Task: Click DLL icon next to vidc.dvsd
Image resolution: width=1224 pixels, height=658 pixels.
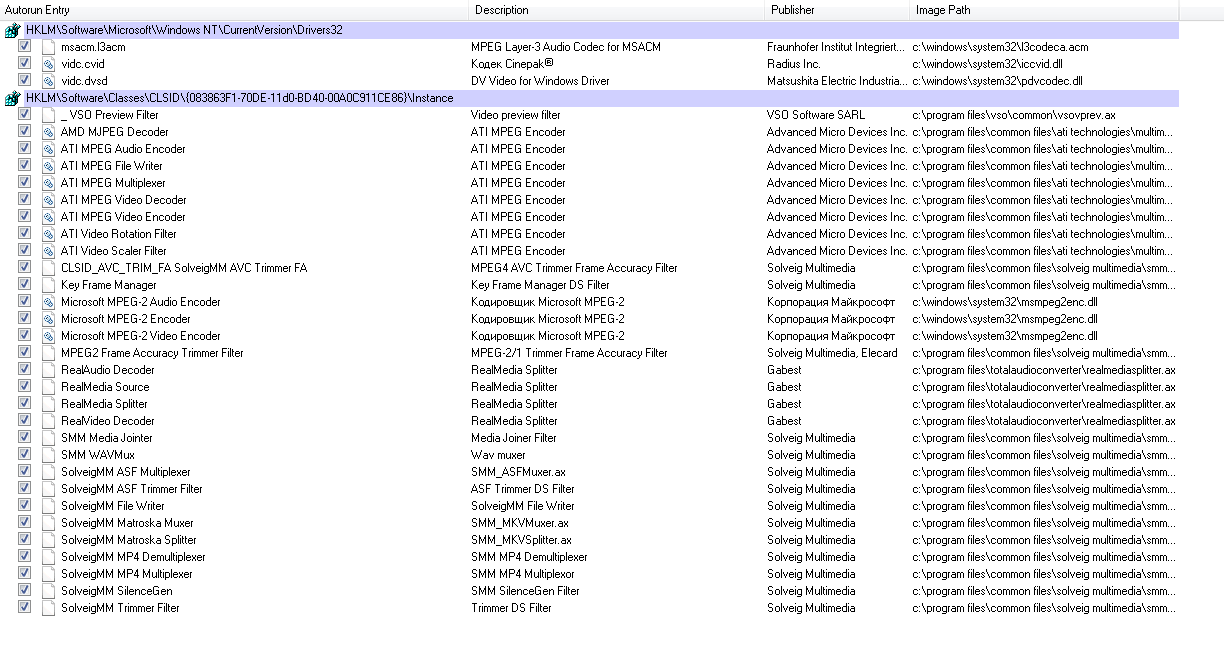Action: tap(48, 81)
